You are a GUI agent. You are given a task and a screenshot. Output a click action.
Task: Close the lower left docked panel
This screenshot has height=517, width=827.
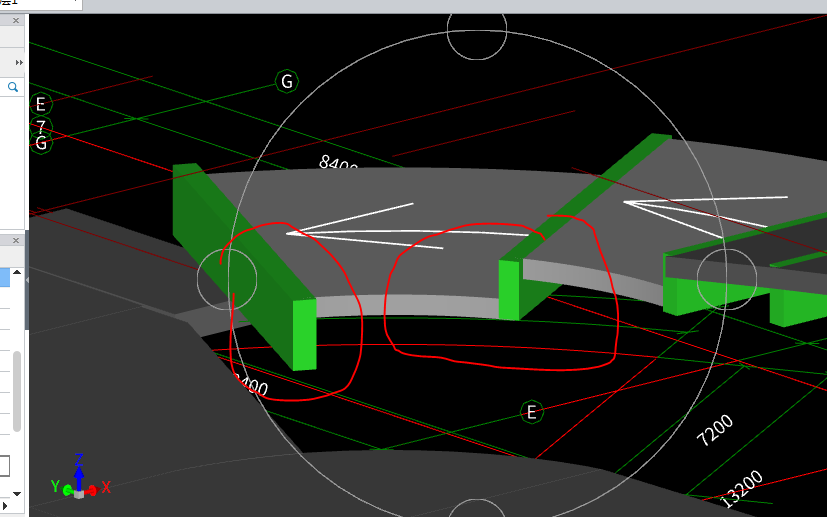point(16,241)
